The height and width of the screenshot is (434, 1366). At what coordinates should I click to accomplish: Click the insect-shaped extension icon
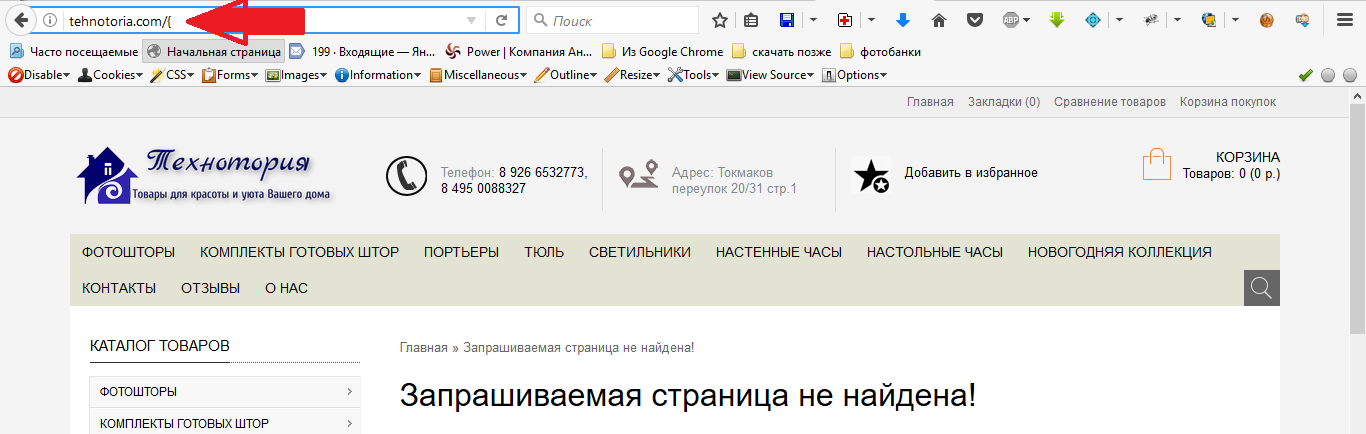tap(1151, 20)
